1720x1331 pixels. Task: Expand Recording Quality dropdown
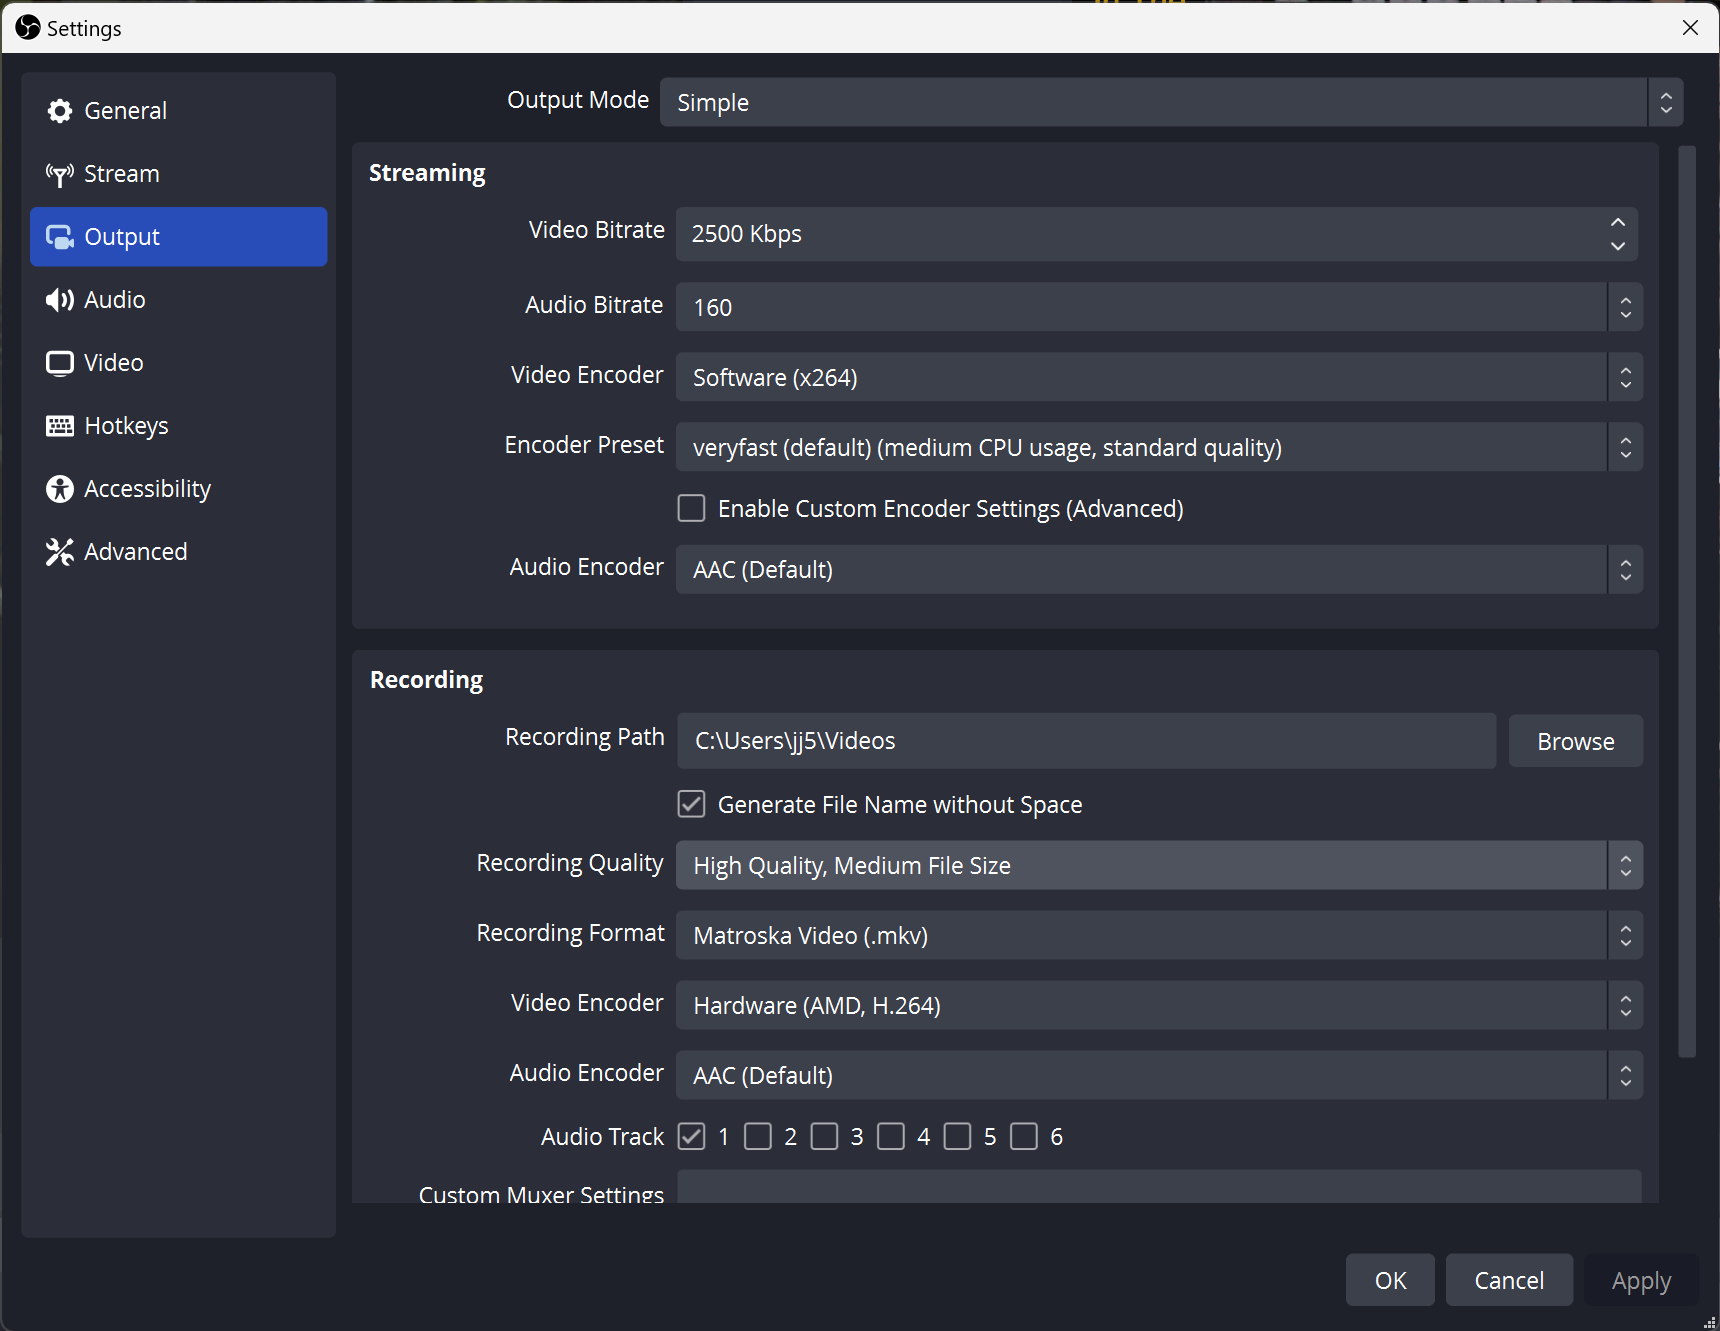(x=1159, y=865)
